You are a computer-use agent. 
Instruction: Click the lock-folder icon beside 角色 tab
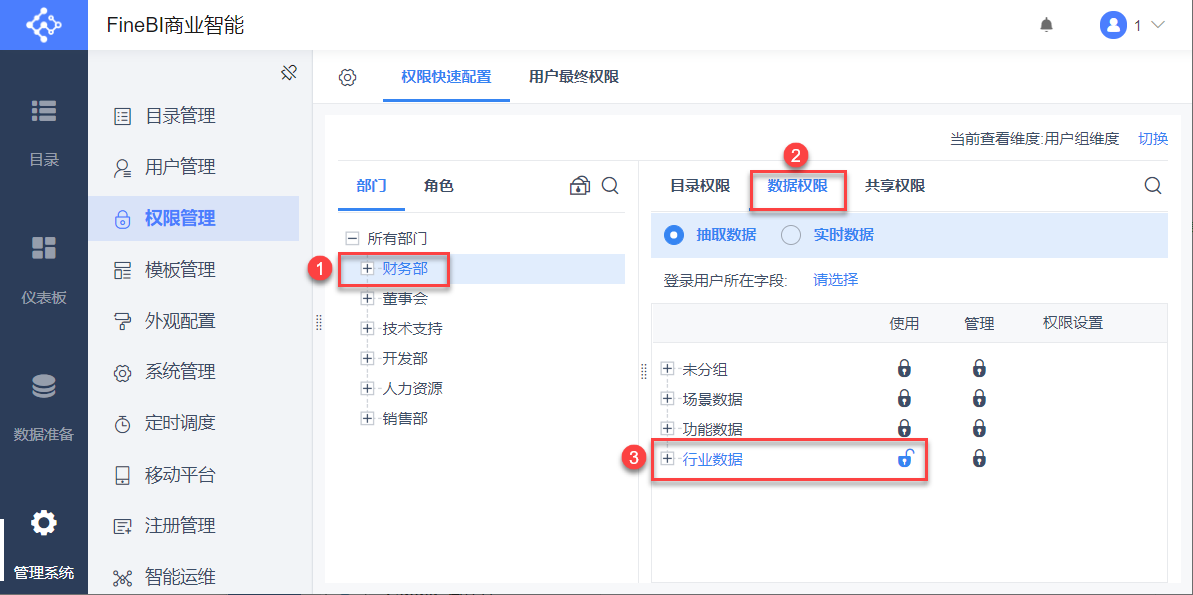pos(579,186)
